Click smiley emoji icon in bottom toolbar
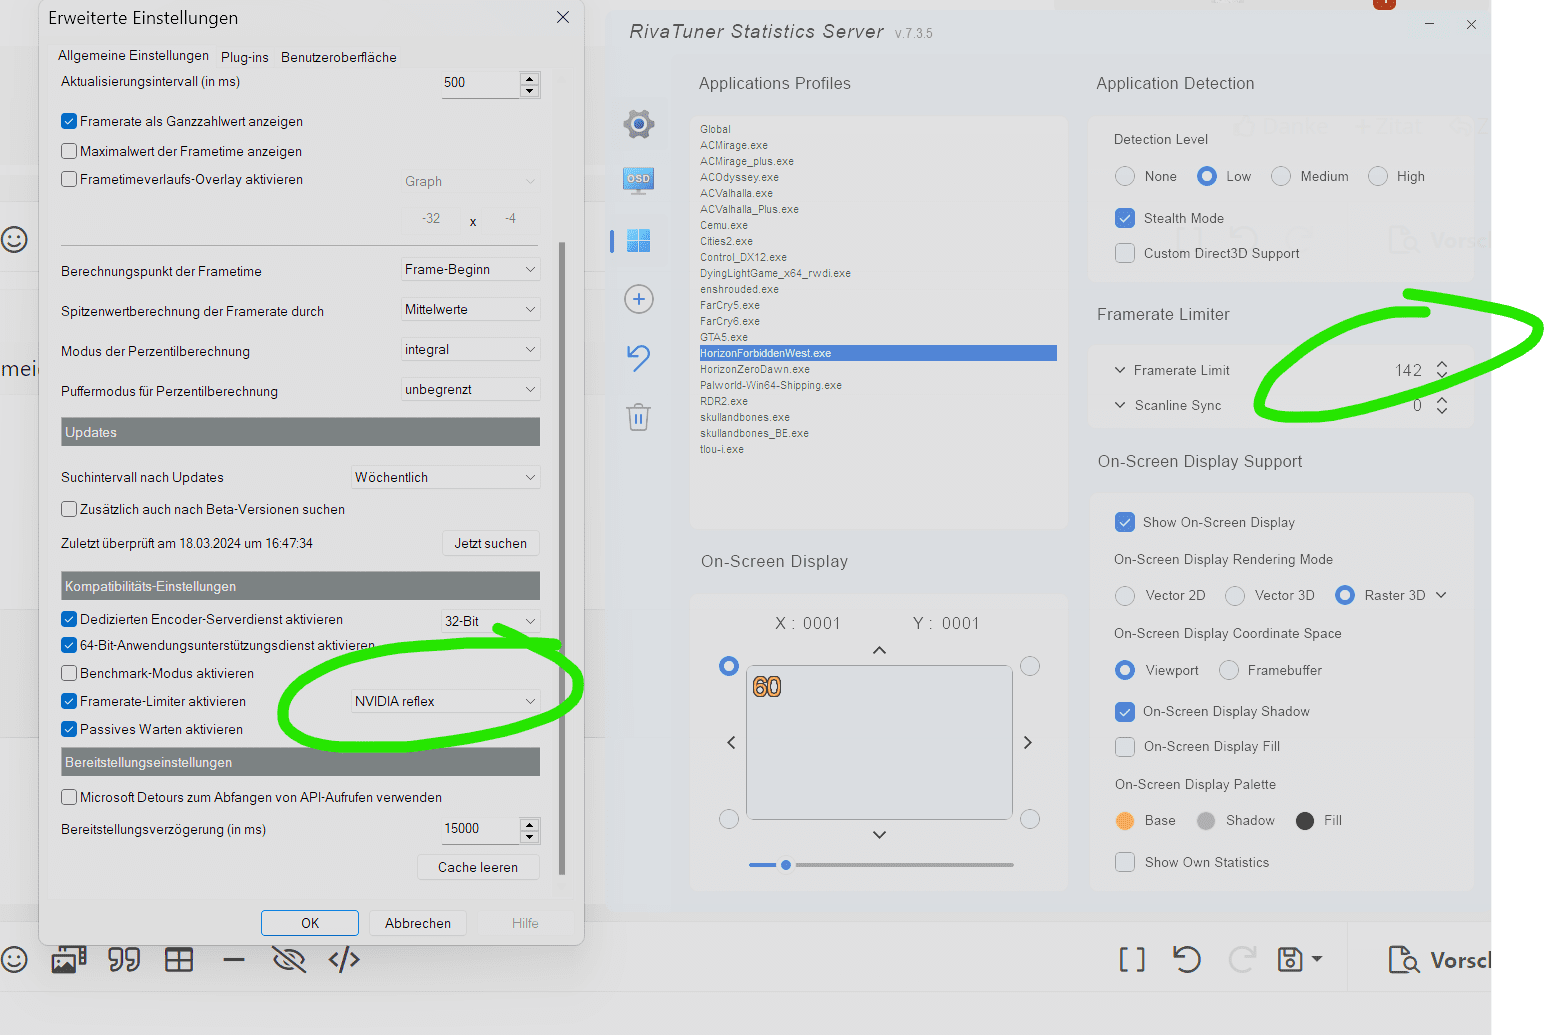 [14, 960]
